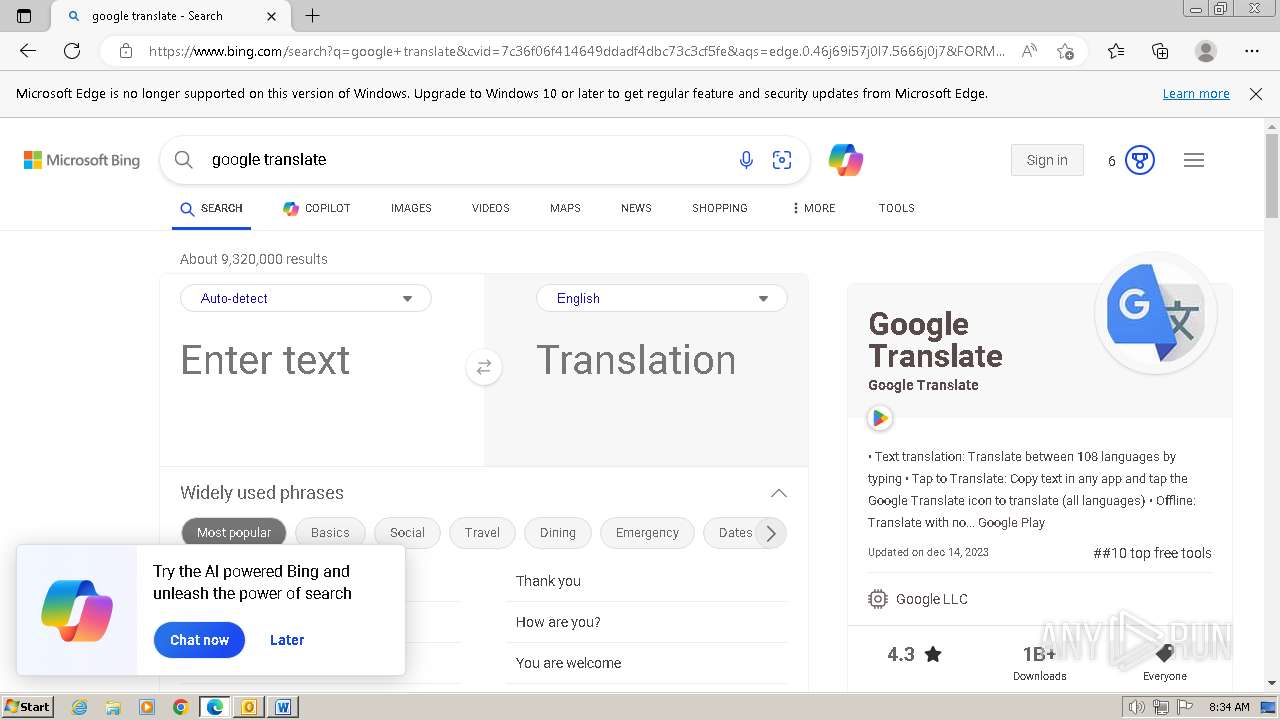Click the Edge profile avatar icon
Viewport: 1280px width, 720px height.
coord(1206,51)
